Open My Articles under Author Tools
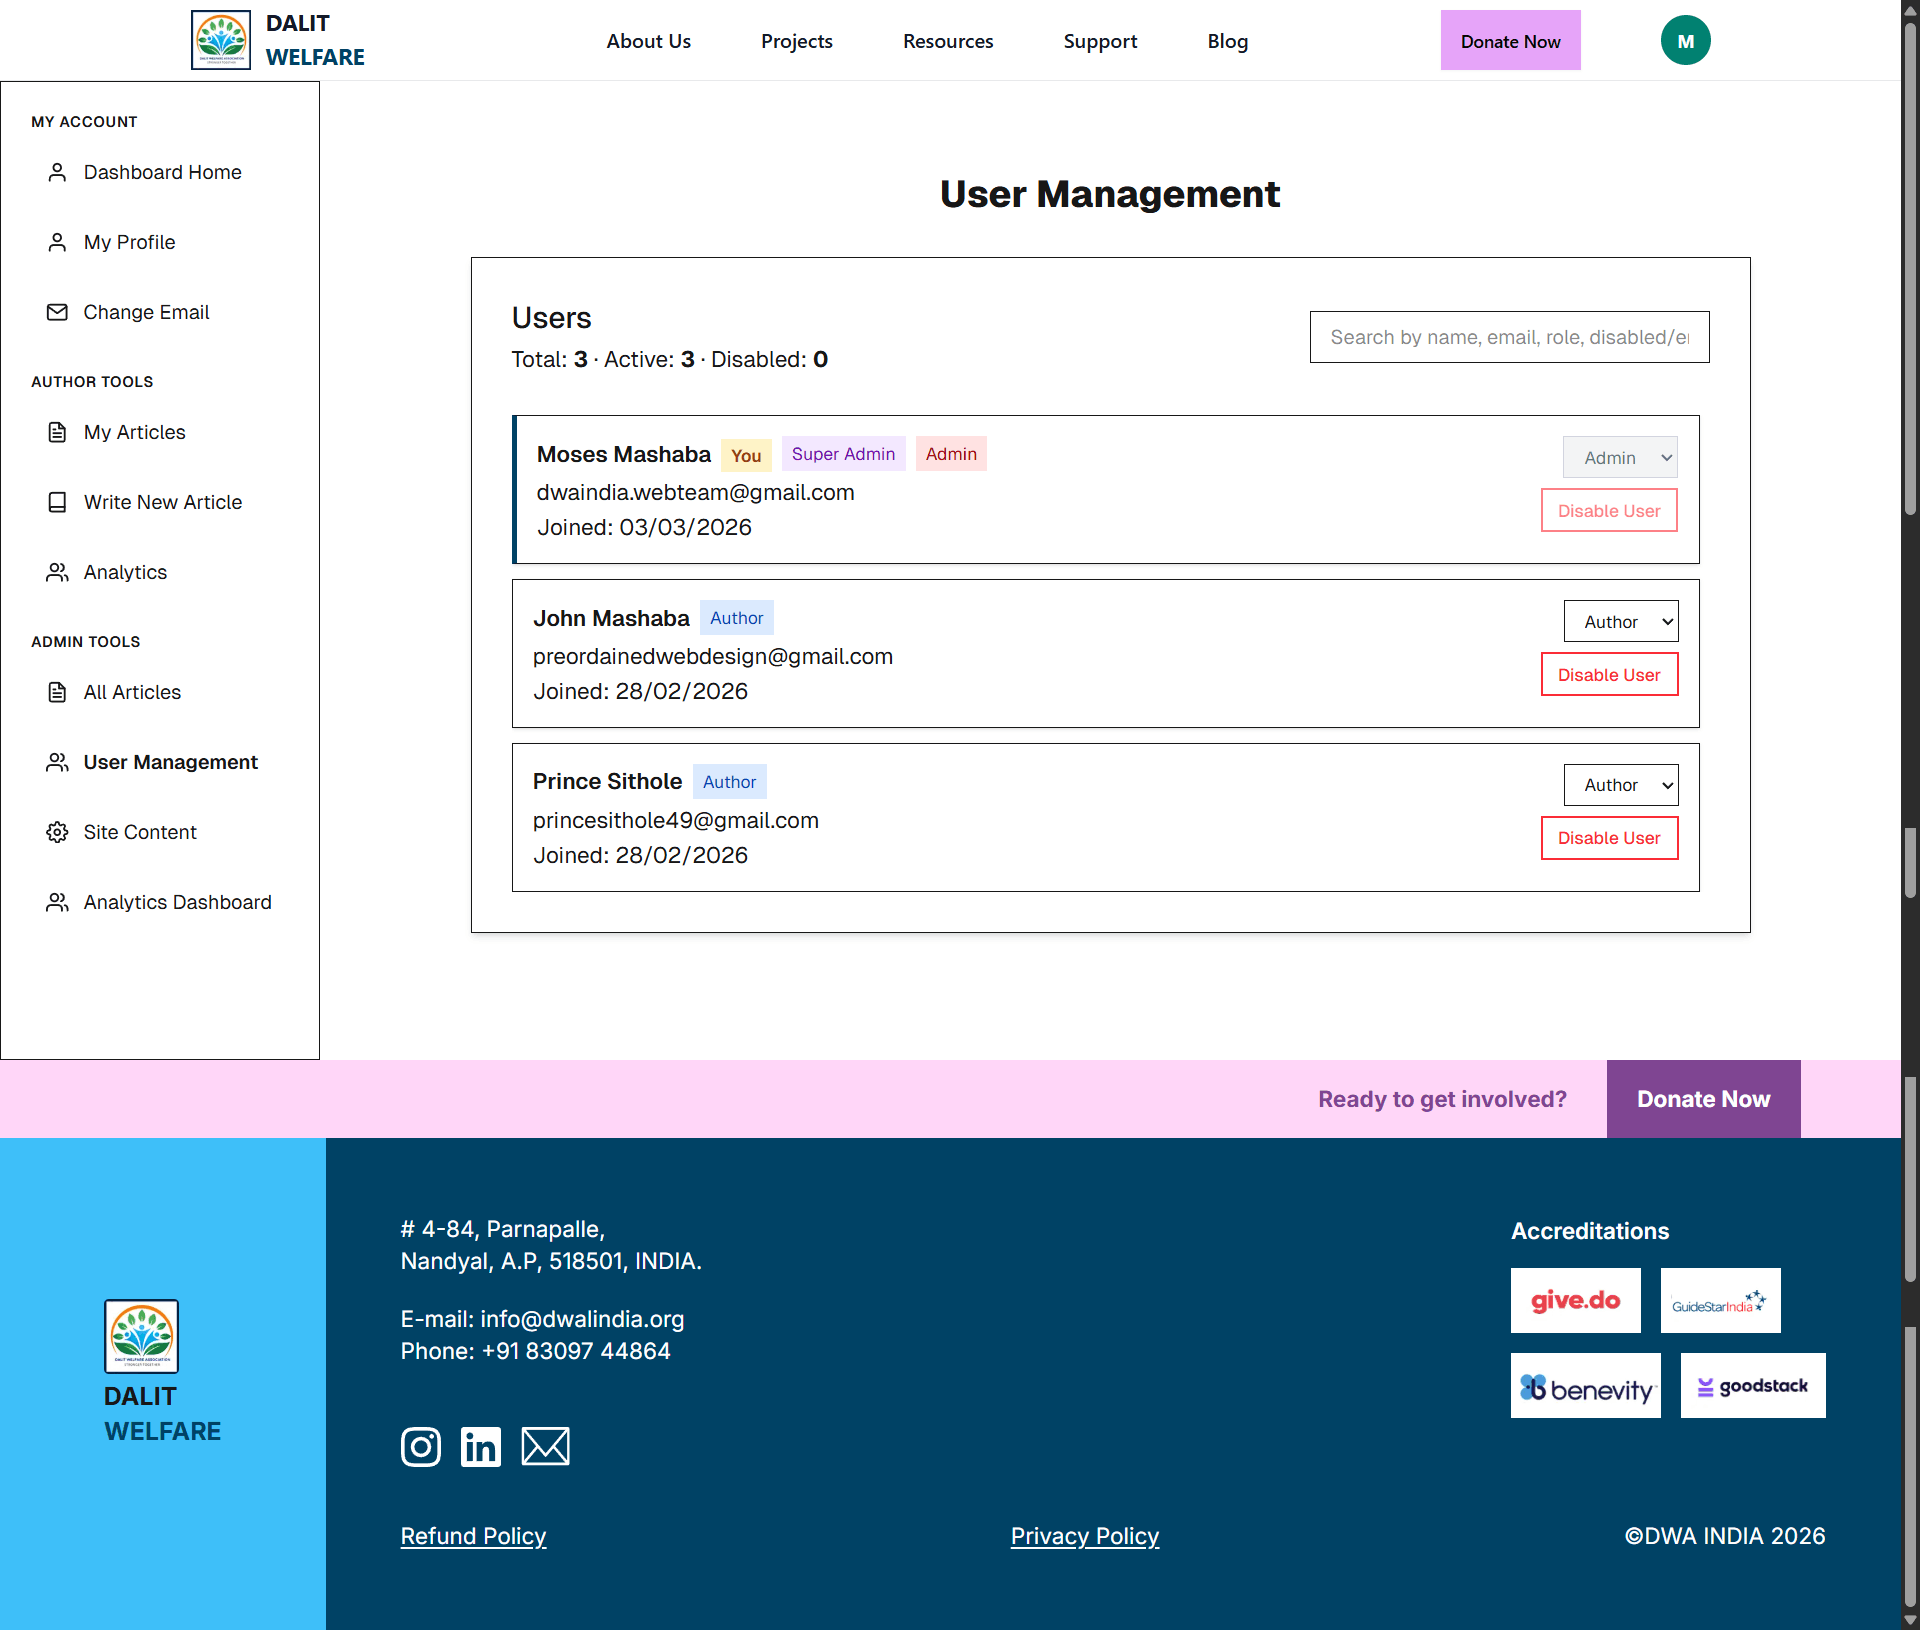 pyautogui.click(x=134, y=432)
